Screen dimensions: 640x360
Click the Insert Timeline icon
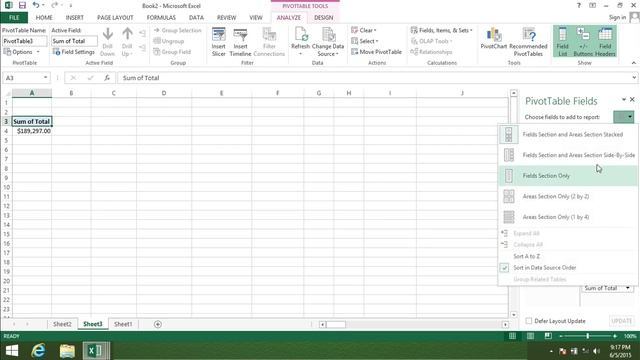[x=240, y=42]
